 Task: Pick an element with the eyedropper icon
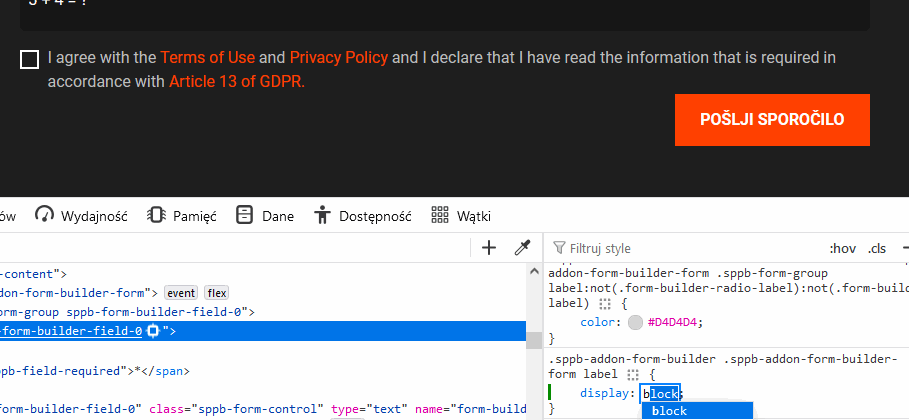(x=521, y=248)
